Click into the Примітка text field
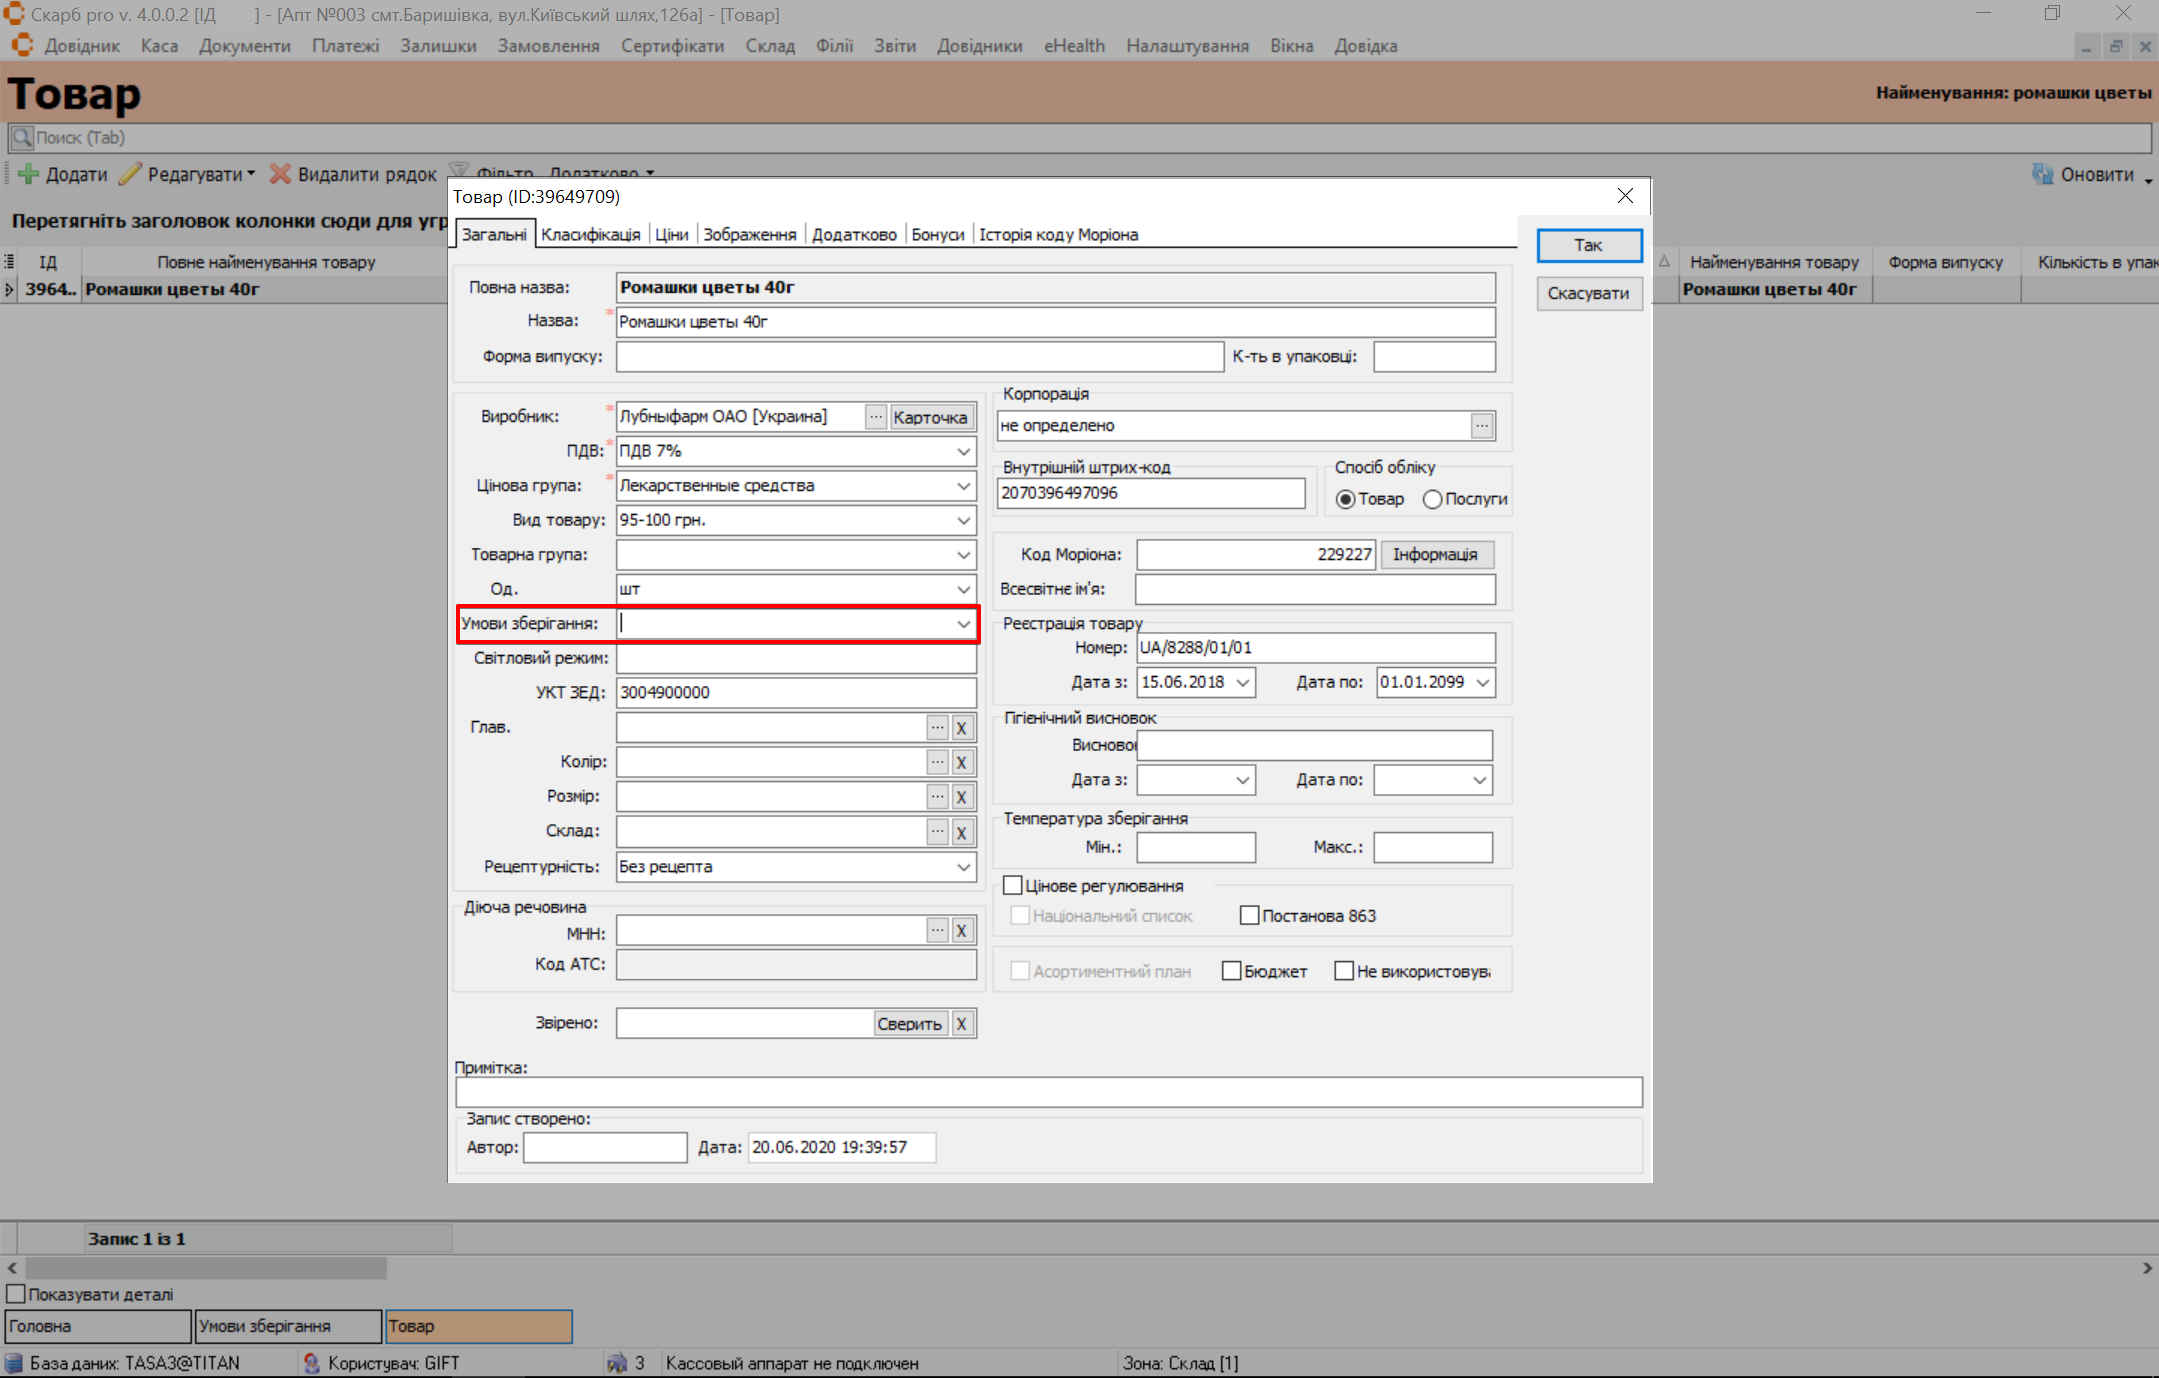2159x1378 pixels. (x=1048, y=1092)
